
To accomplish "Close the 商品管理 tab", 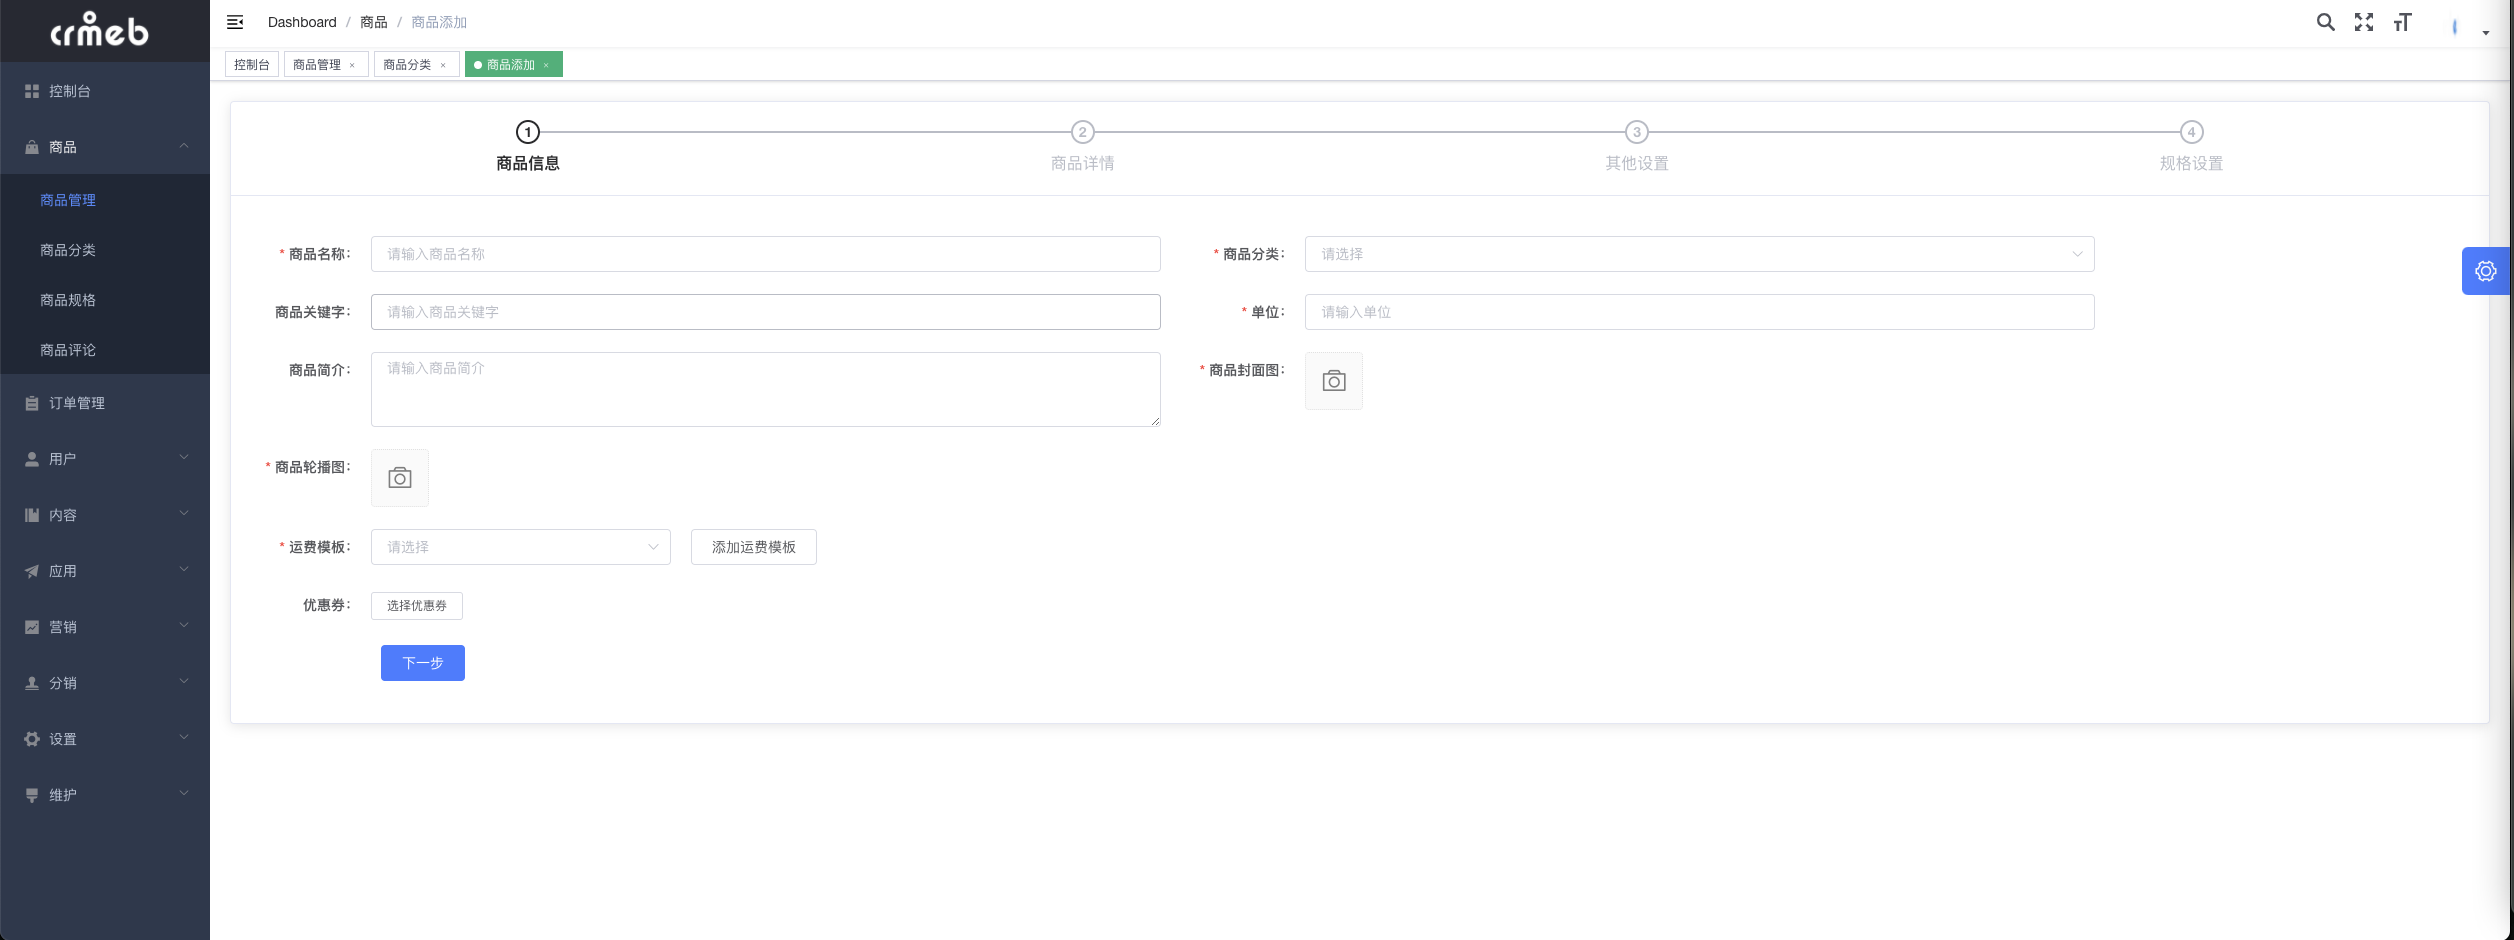I will 352,65.
